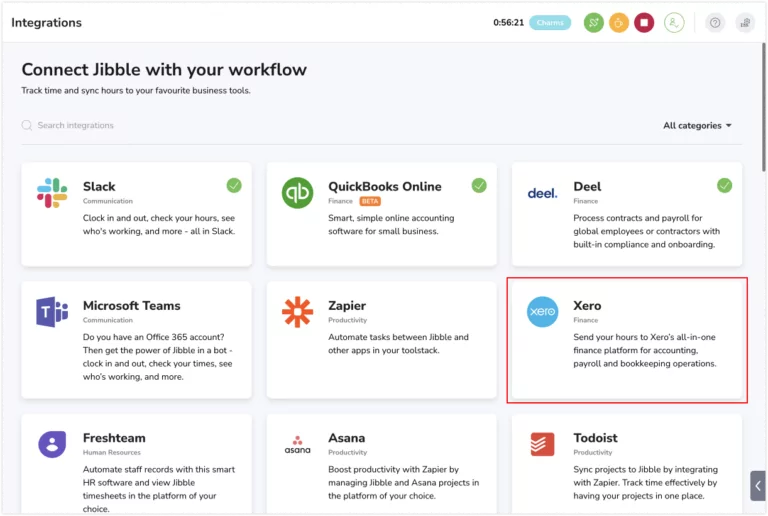Image resolution: width=768 pixels, height=516 pixels.
Task: Click Finance label under Deel
Action: pos(585,201)
